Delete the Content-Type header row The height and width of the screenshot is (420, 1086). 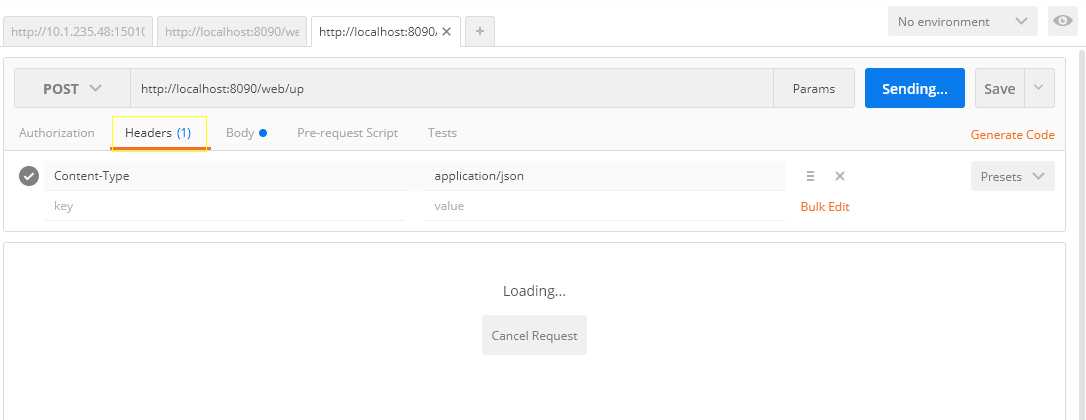(x=839, y=176)
